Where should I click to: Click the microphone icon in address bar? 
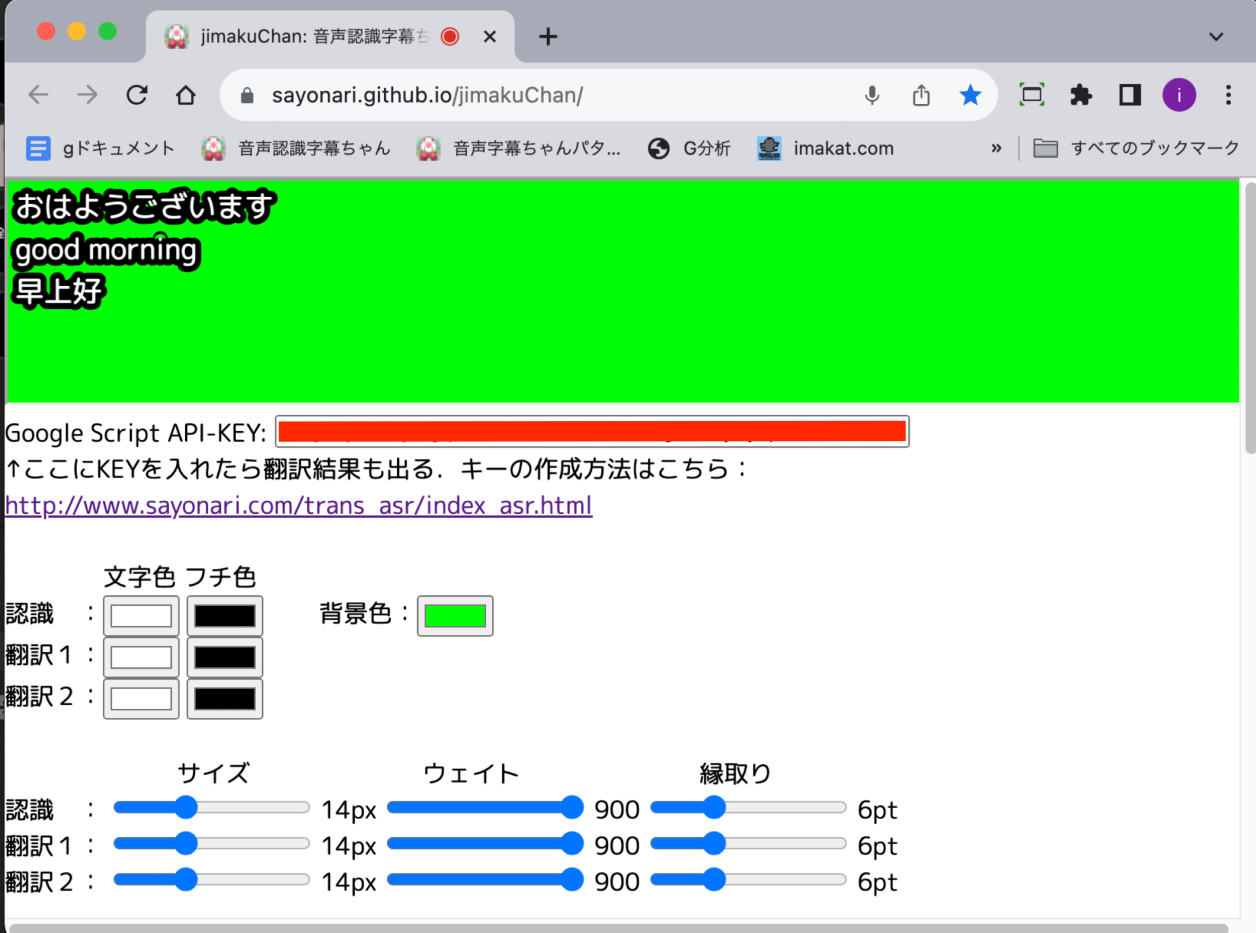click(x=872, y=95)
